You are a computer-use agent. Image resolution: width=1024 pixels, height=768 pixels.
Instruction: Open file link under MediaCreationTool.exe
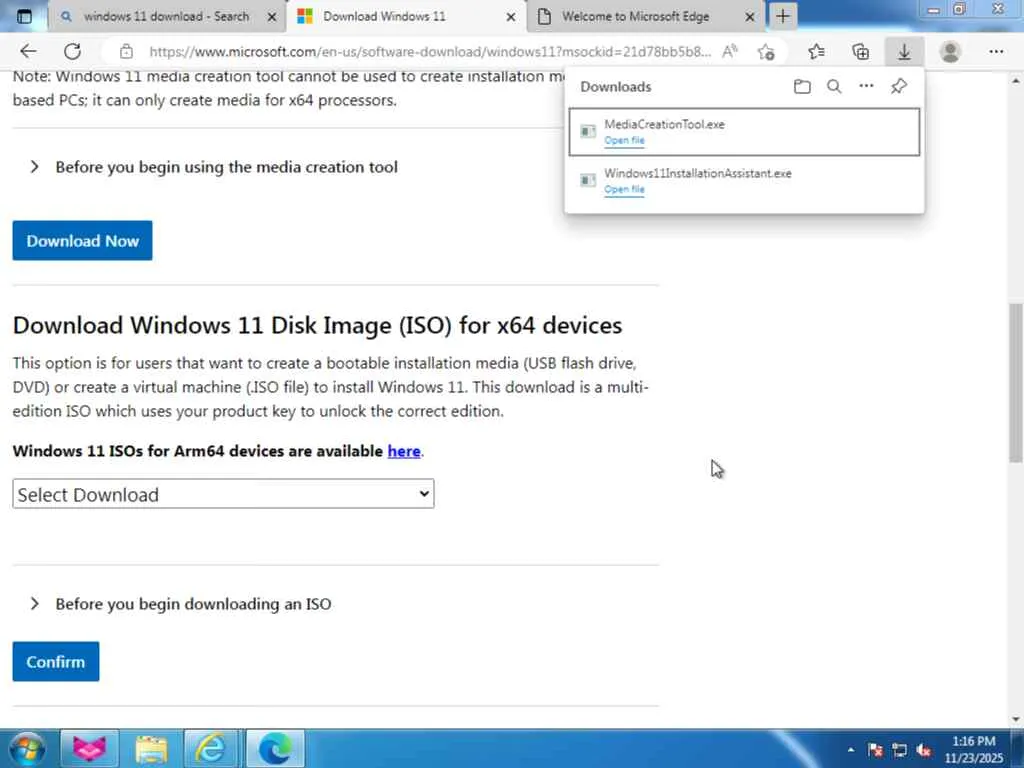[x=624, y=140]
